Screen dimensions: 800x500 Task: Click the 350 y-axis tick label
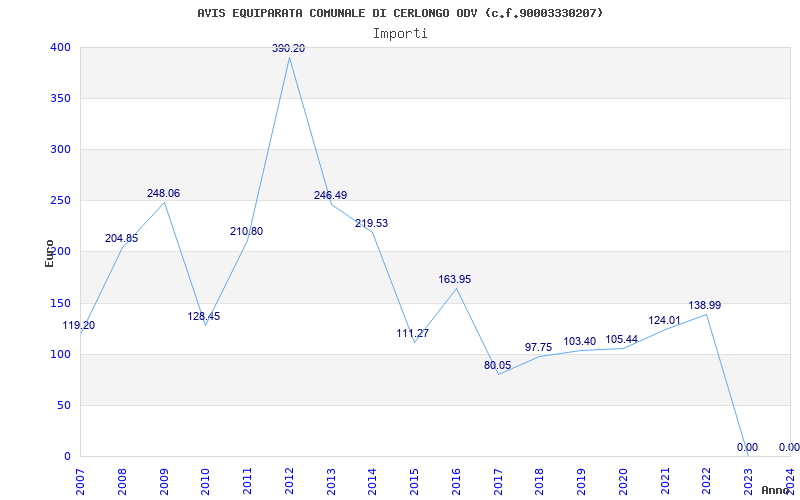60,98
